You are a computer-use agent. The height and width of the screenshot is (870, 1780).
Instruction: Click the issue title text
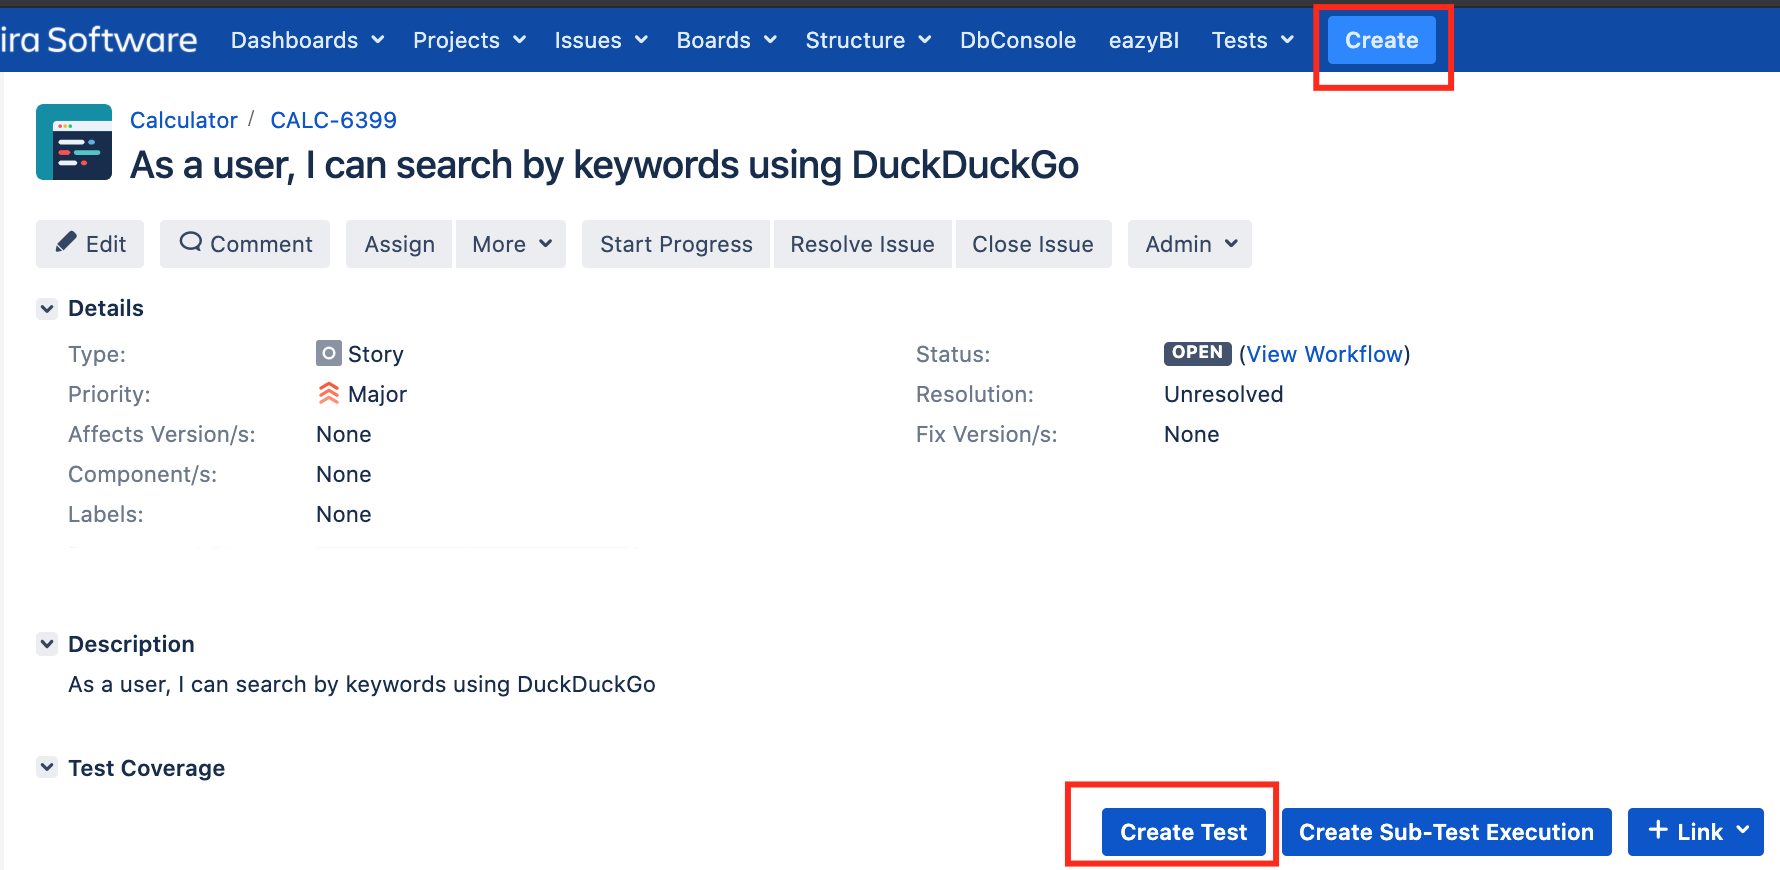605,165
